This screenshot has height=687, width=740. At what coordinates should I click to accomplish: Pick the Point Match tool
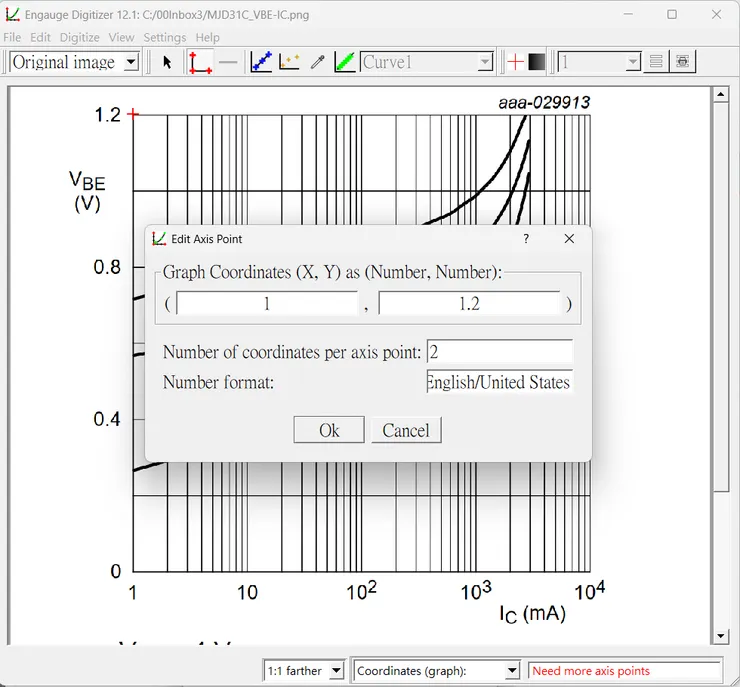[290, 62]
